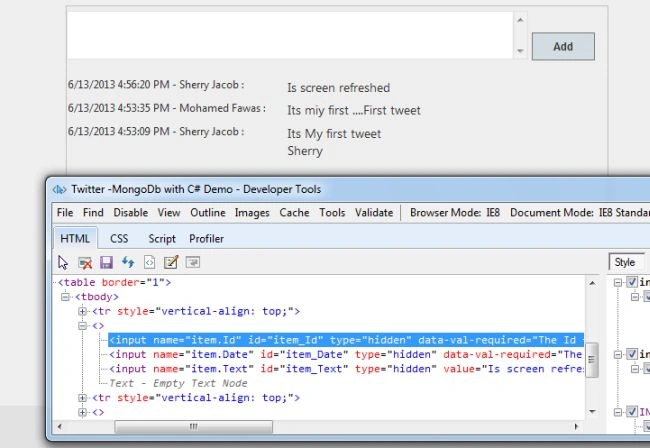Viewport: 650px width, 448px height.
Task: Click the tweet text "Is screen refreshed"
Action: click(339, 88)
